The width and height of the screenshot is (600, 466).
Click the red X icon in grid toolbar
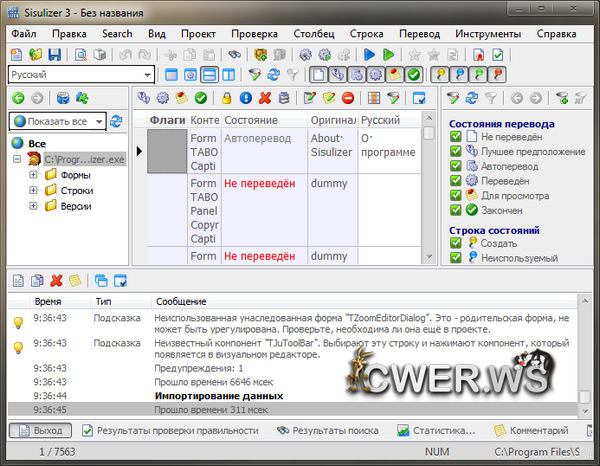(265, 97)
